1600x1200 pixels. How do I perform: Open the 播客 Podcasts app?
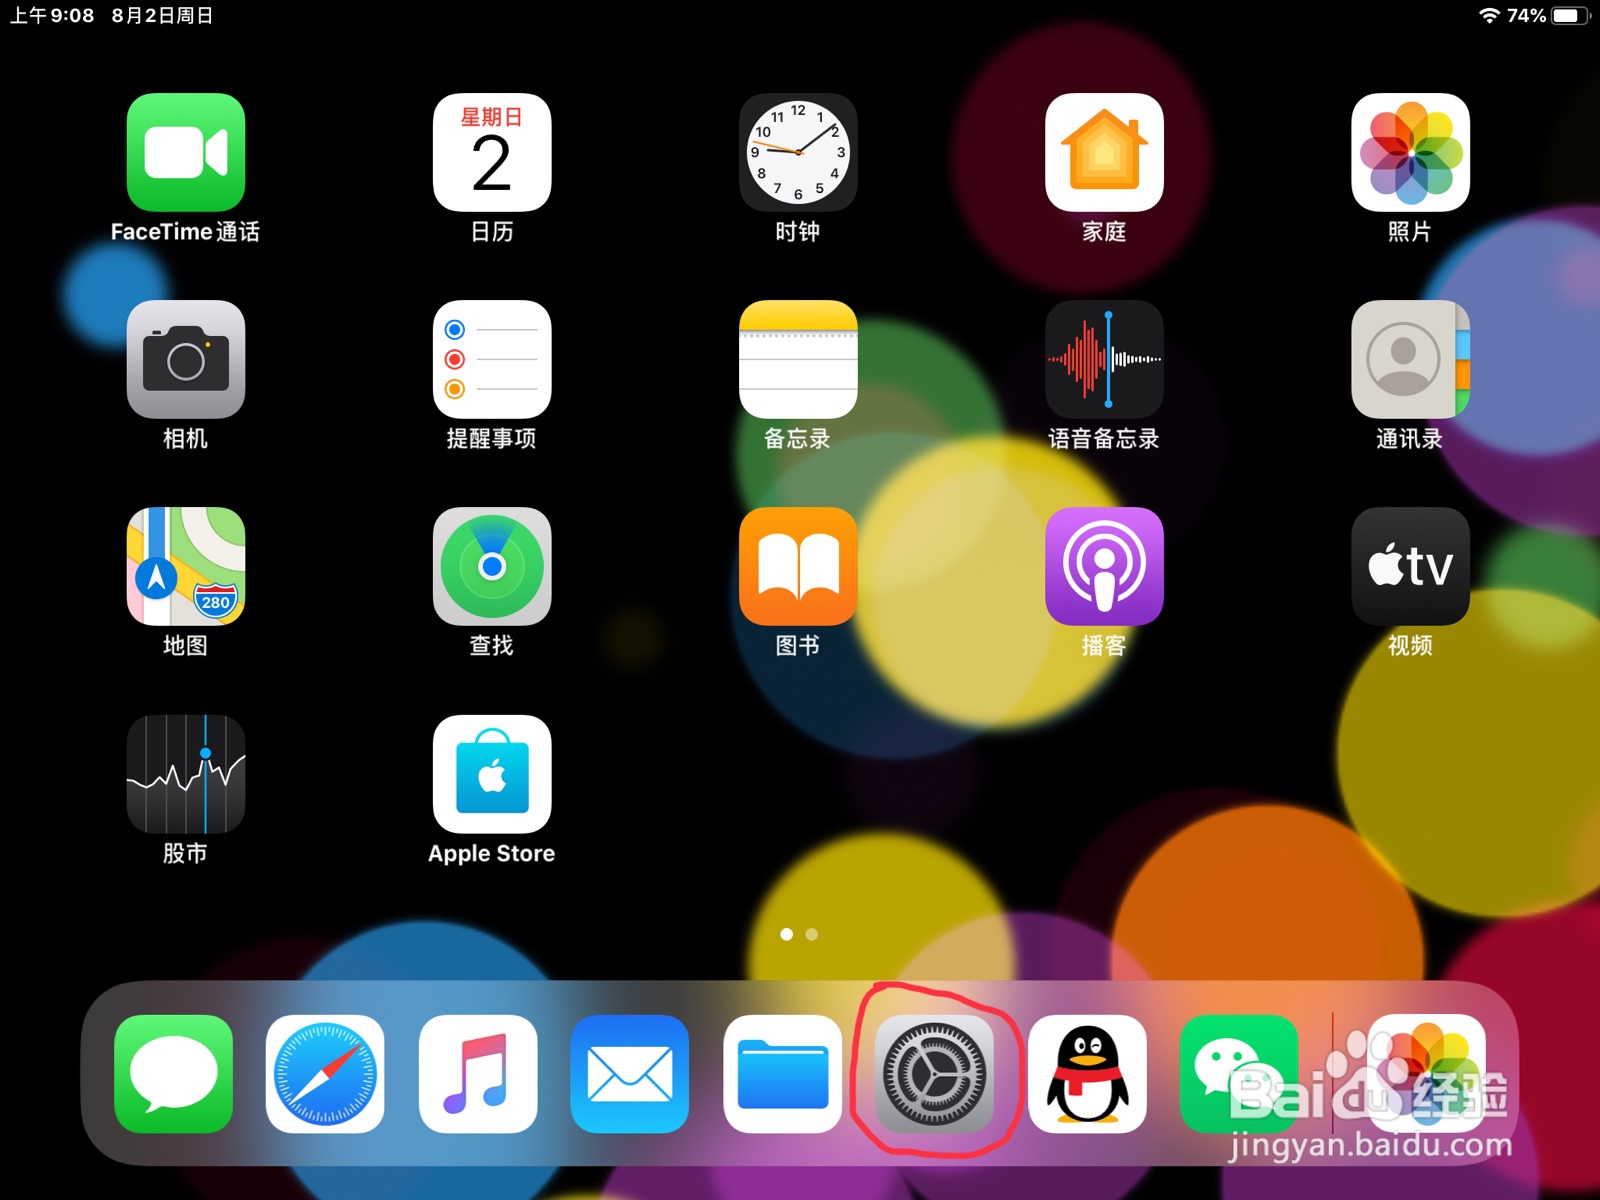pyautogui.click(x=1104, y=566)
